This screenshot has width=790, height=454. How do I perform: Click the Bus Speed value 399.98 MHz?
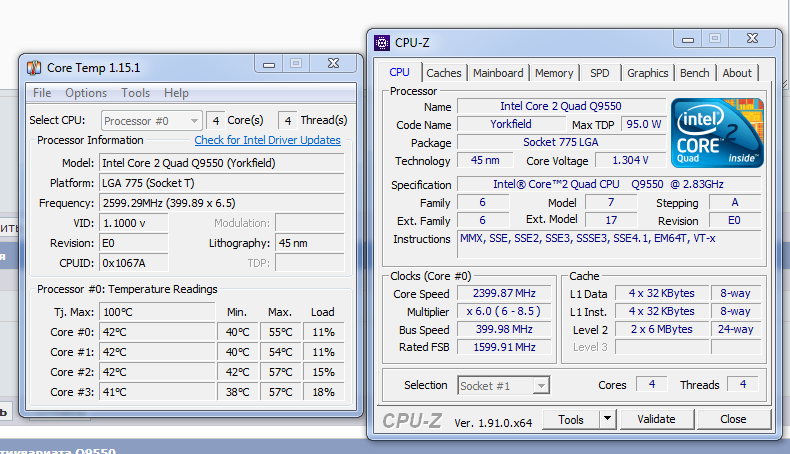504,330
